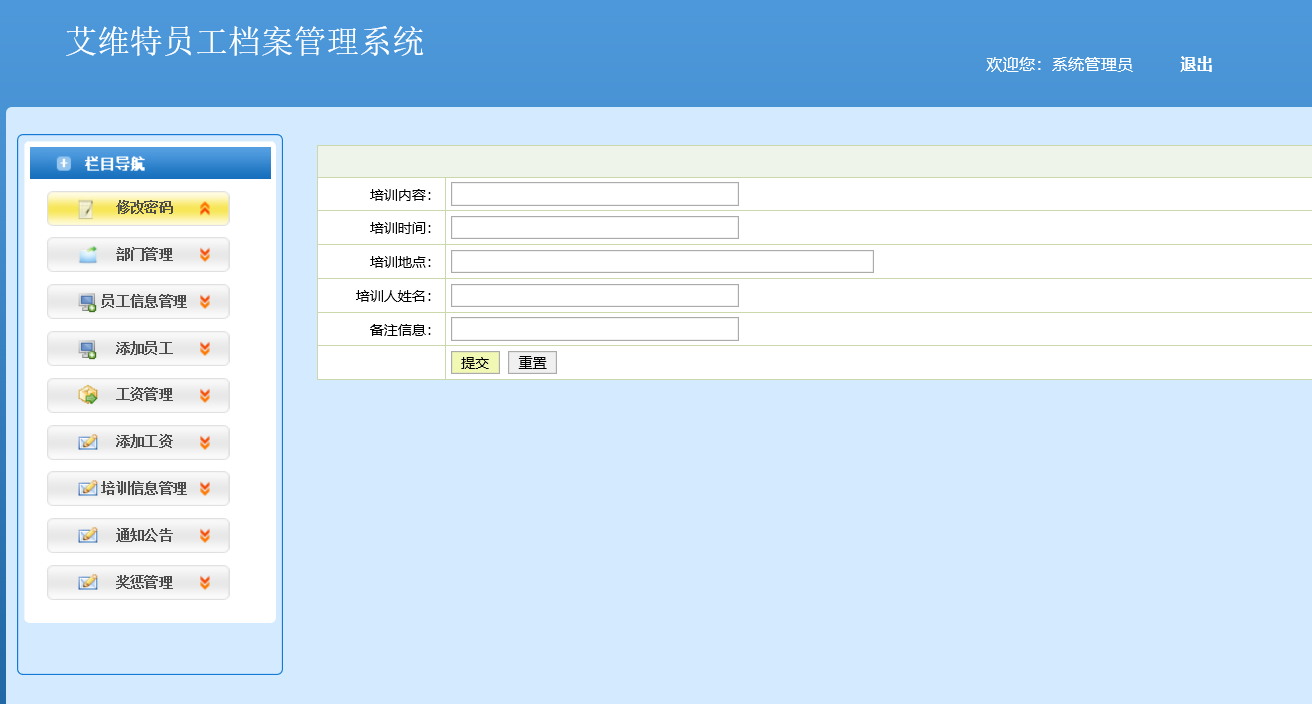The height and width of the screenshot is (704, 1312).
Task: Open the 奖惩管理 menu item
Action: (x=138, y=582)
